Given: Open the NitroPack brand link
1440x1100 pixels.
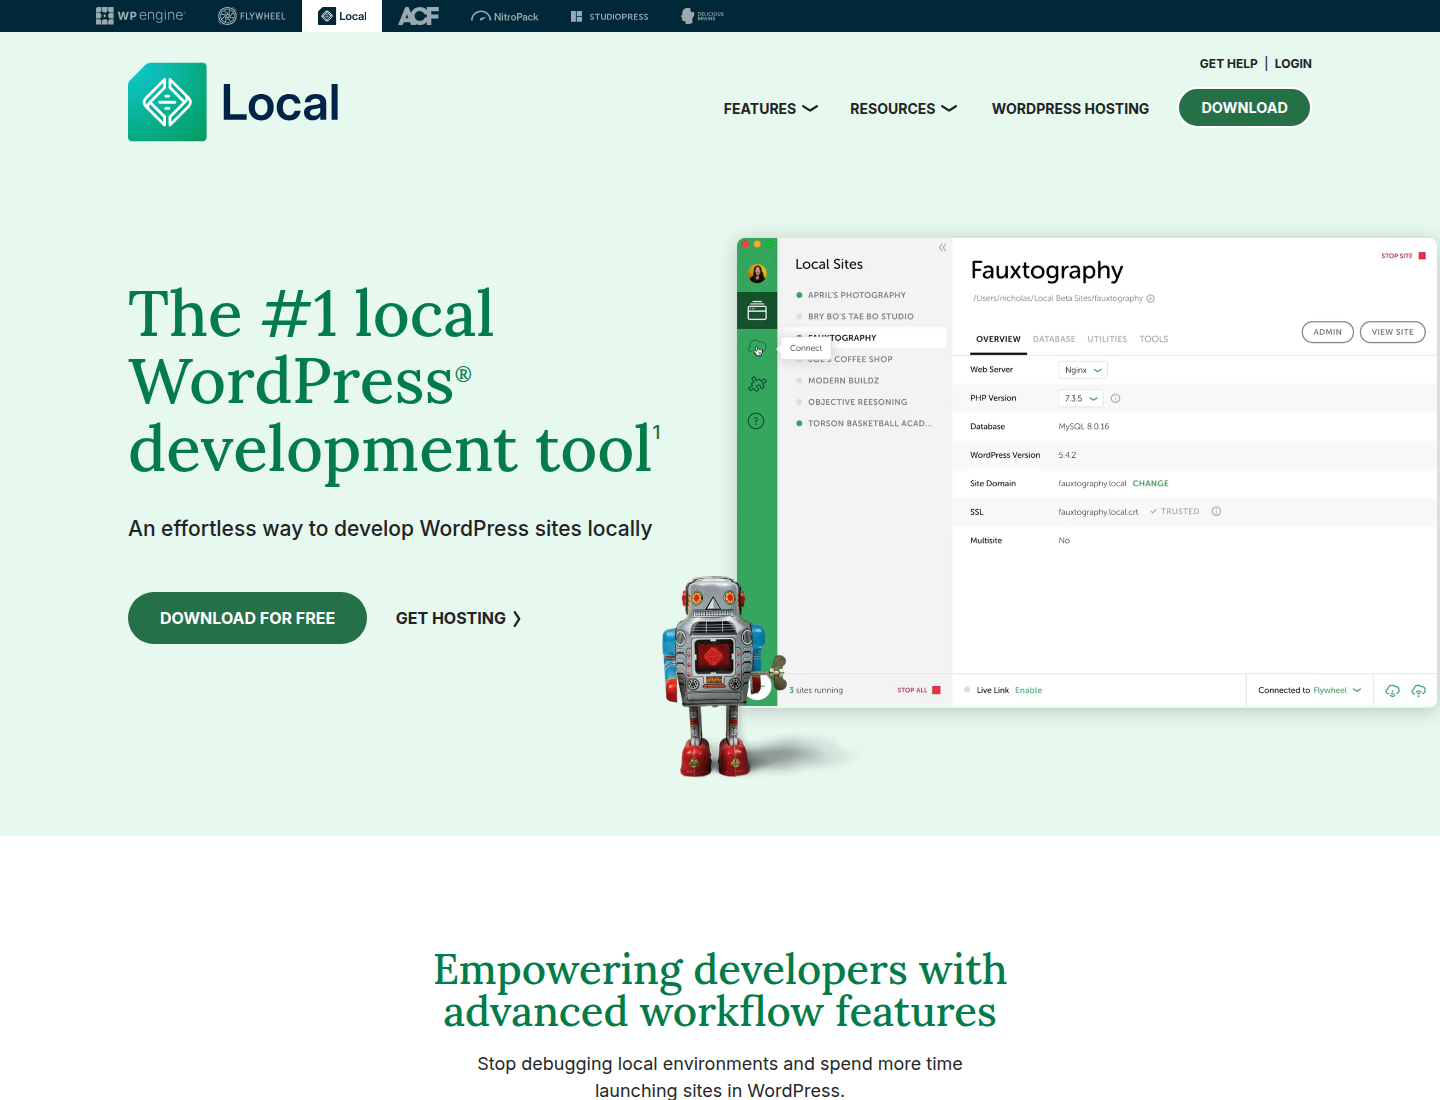Looking at the screenshot, I should coord(505,16).
